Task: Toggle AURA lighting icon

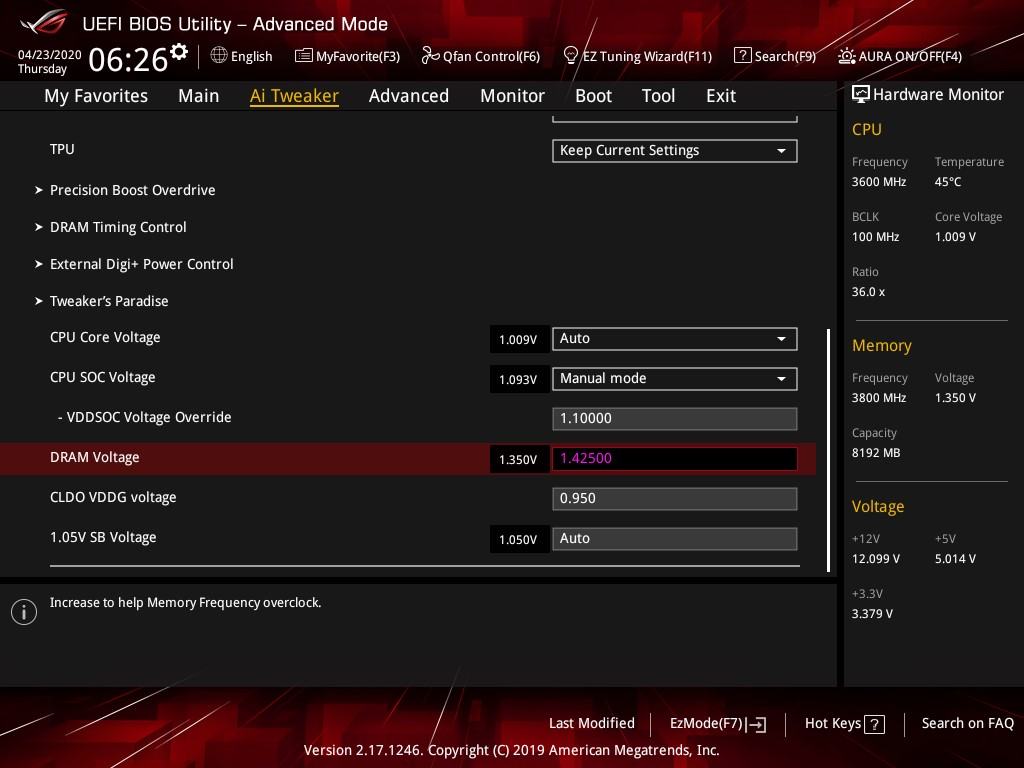Action: point(846,56)
